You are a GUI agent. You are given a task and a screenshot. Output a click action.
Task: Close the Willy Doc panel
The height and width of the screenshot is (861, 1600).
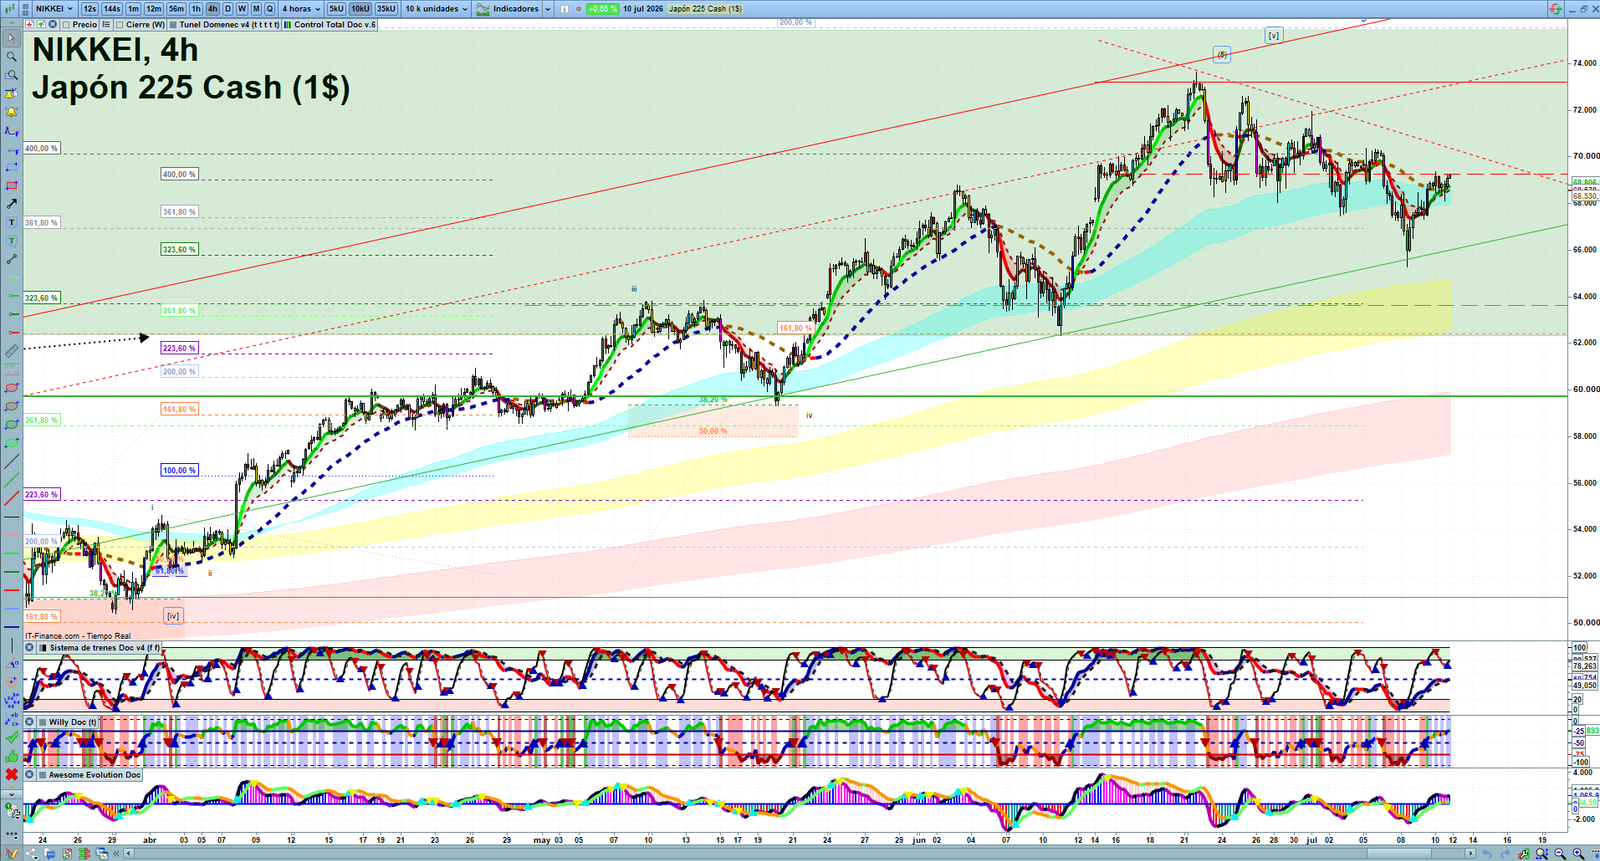point(29,722)
